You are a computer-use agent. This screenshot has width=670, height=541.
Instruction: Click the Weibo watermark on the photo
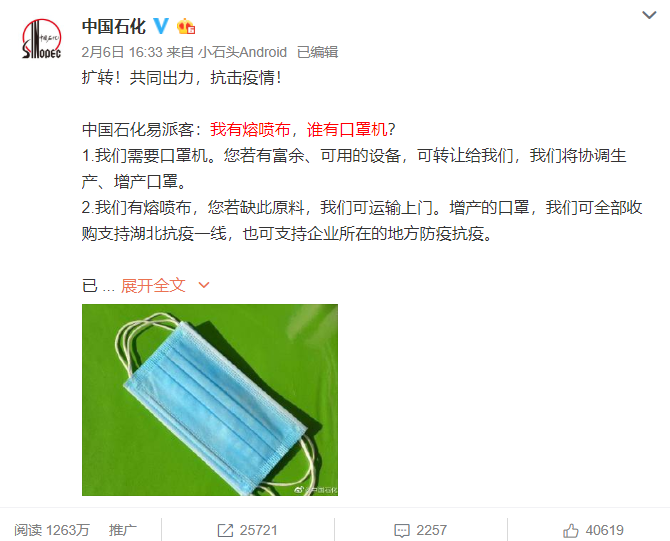pos(316,490)
